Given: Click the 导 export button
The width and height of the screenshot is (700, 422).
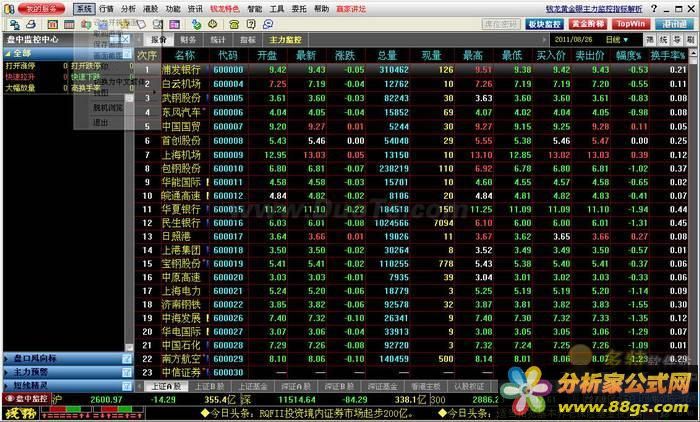Looking at the screenshot, I should (677, 40).
